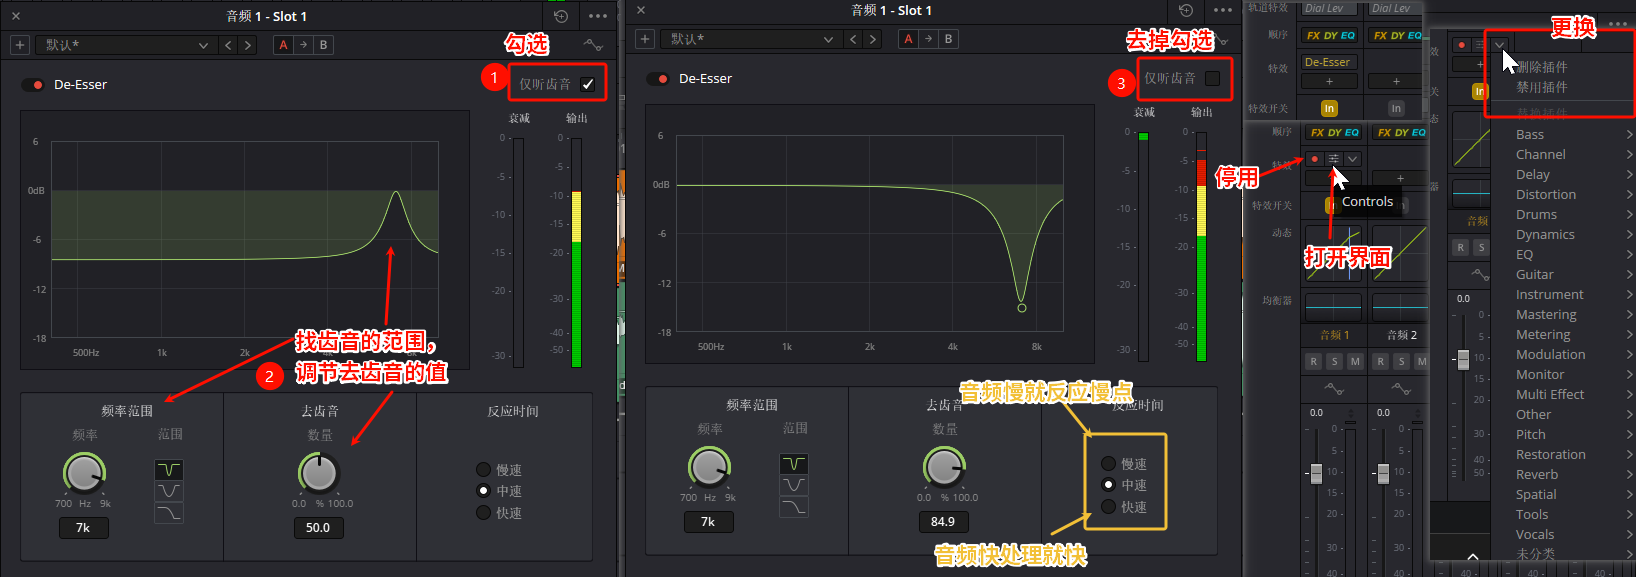This screenshot has width=1636, height=577.
Task: Reset plugin settings in left De-Esser window
Action: coord(561,16)
